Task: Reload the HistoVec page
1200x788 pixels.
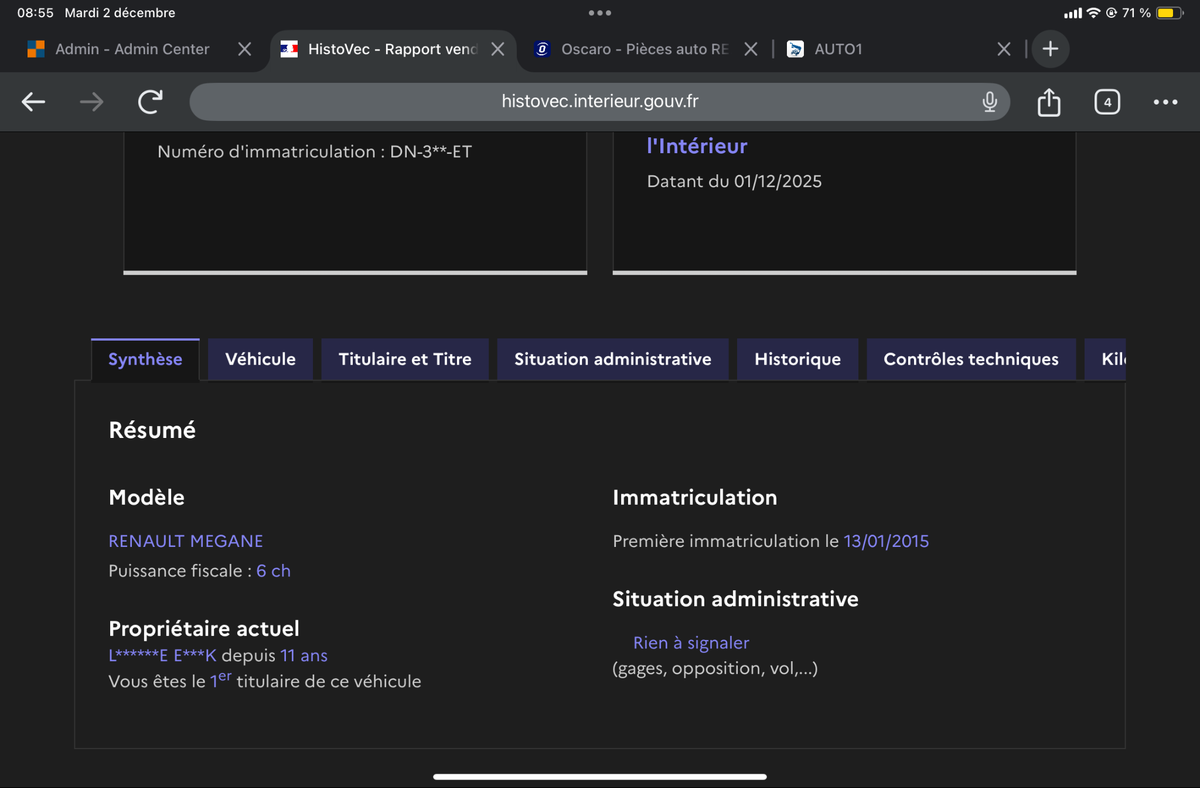Action: (x=150, y=102)
